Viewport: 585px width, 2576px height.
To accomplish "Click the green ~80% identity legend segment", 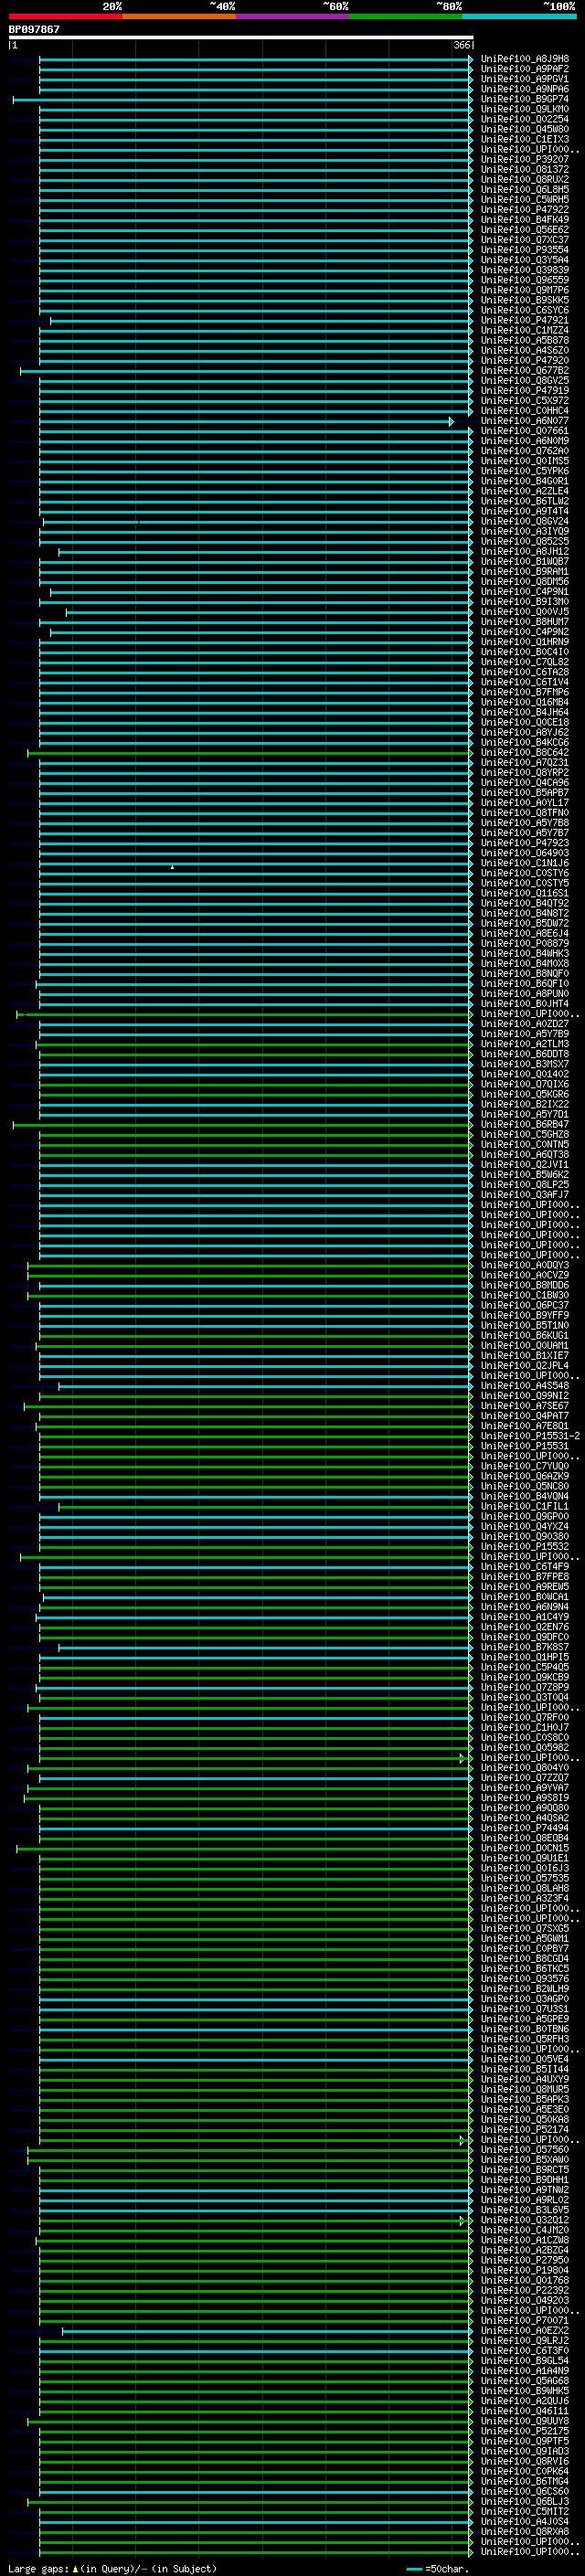I will (x=406, y=16).
